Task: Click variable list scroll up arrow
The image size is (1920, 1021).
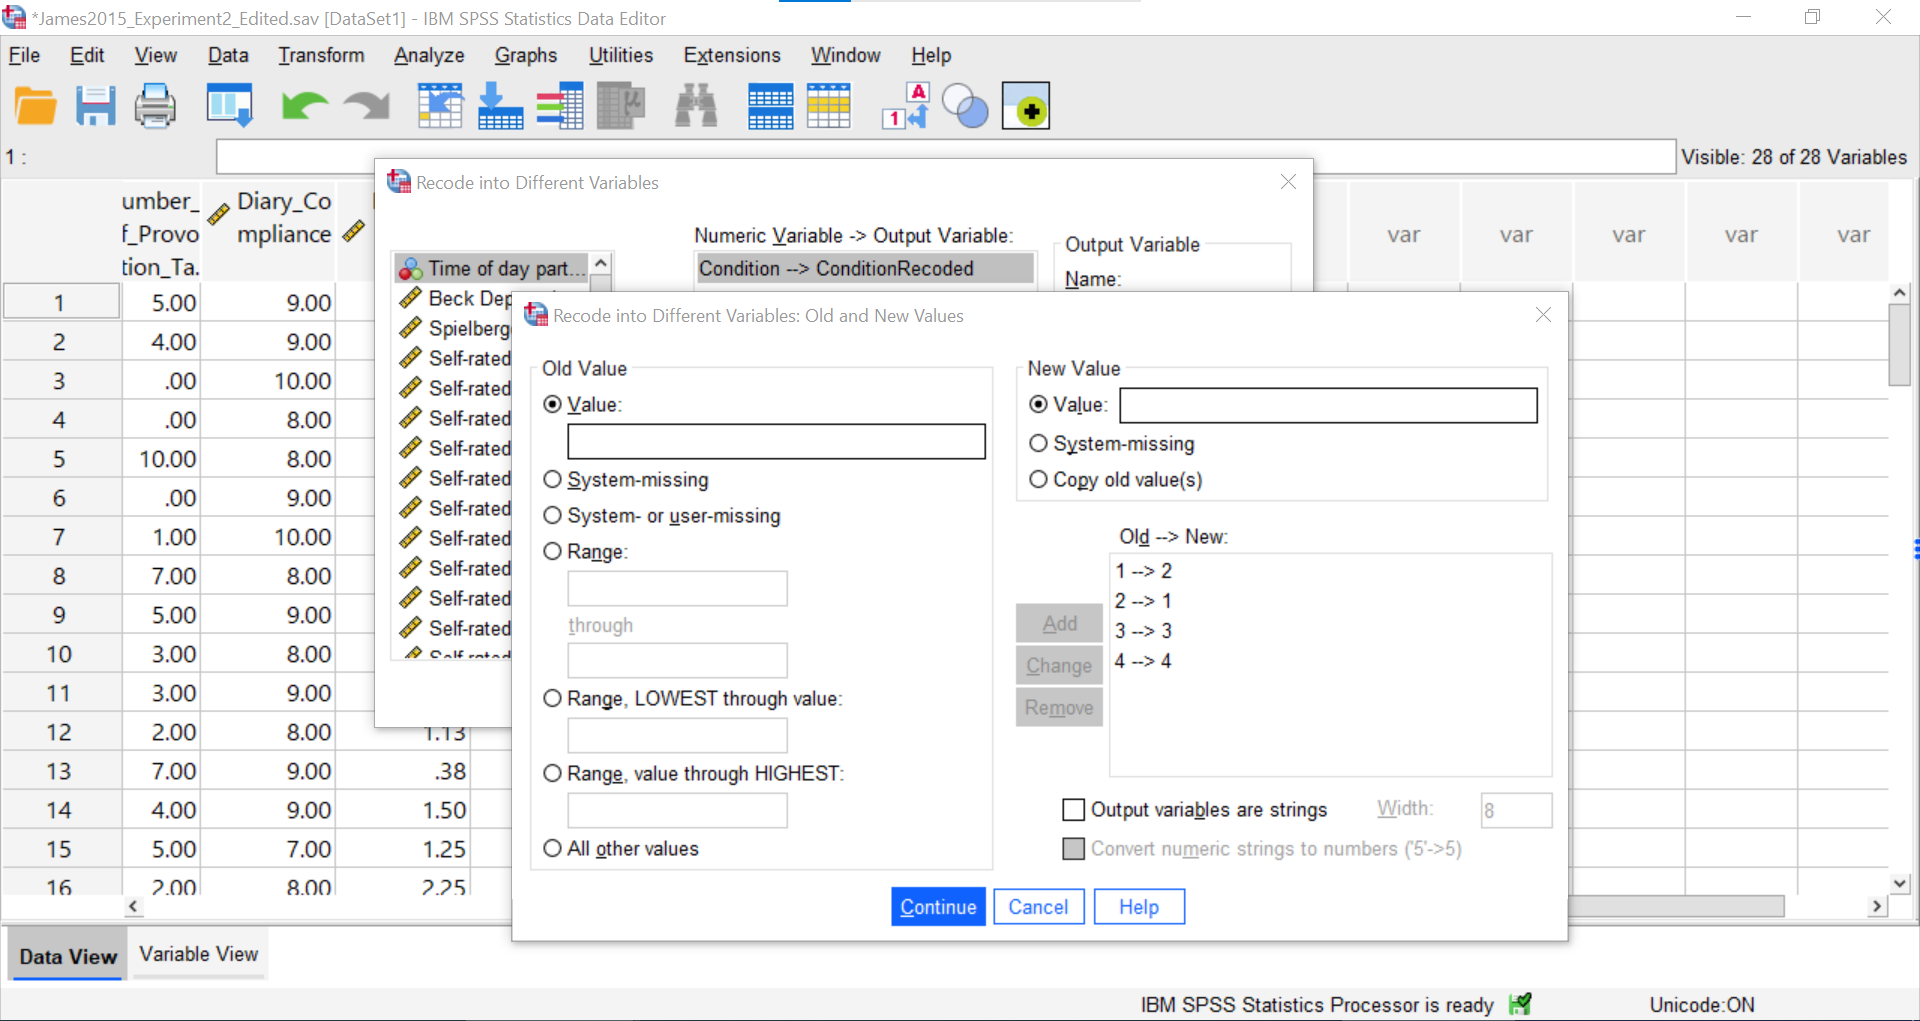Action: (x=601, y=264)
